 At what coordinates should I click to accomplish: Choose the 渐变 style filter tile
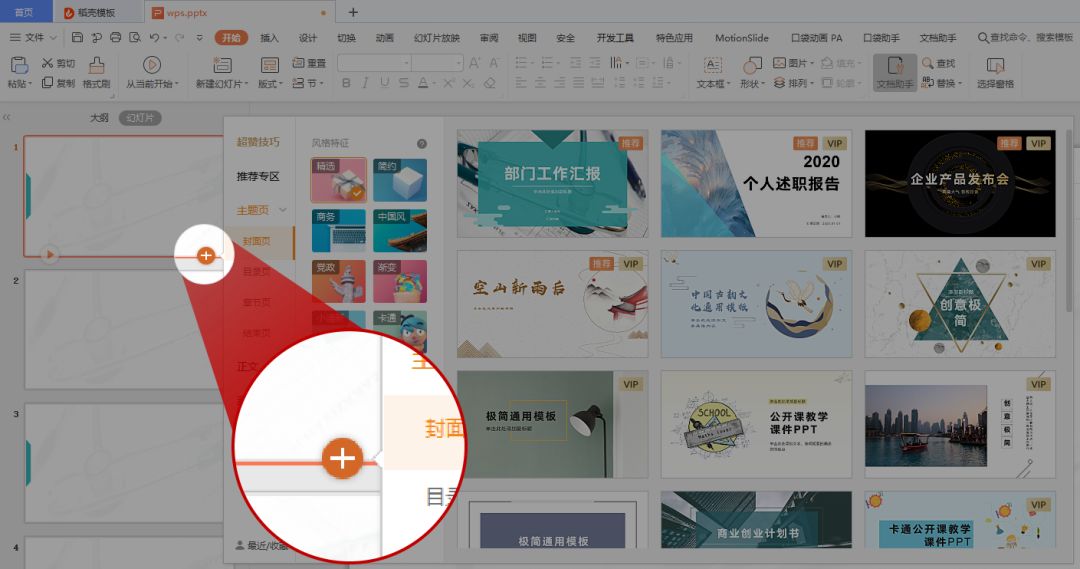(x=400, y=281)
